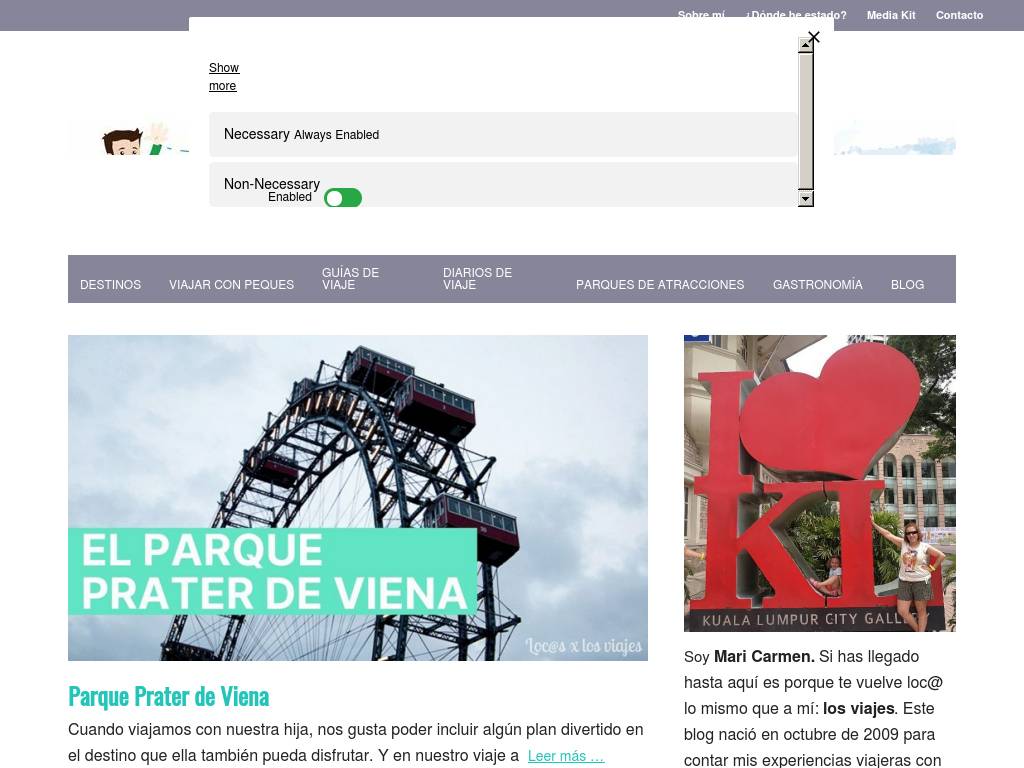Open the Media Kit page

coord(890,15)
